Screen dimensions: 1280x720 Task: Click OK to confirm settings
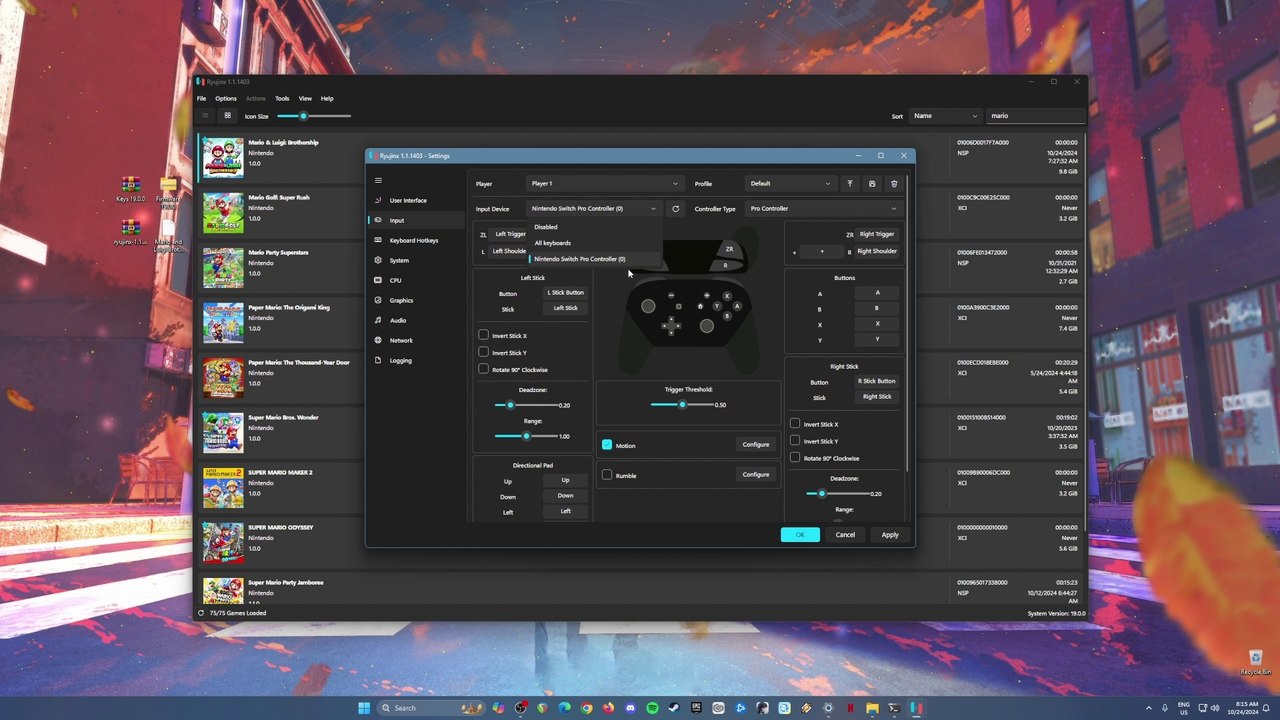(x=800, y=535)
